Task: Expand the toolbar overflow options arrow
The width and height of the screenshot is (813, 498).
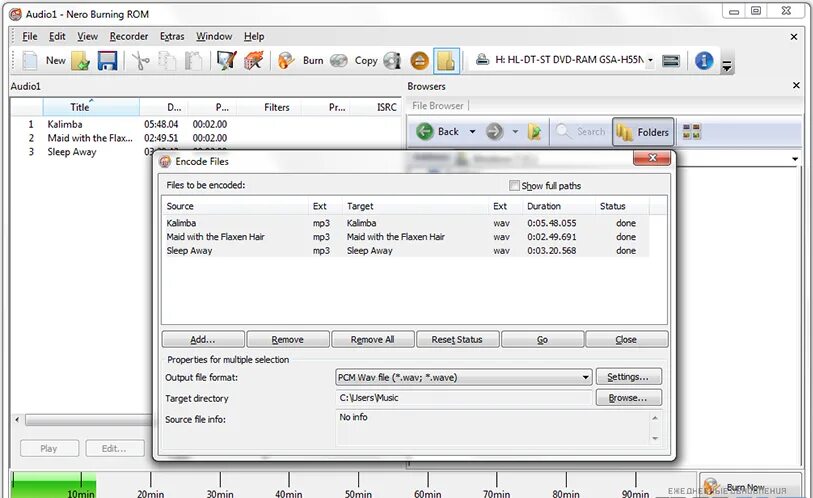Action: tap(727, 66)
